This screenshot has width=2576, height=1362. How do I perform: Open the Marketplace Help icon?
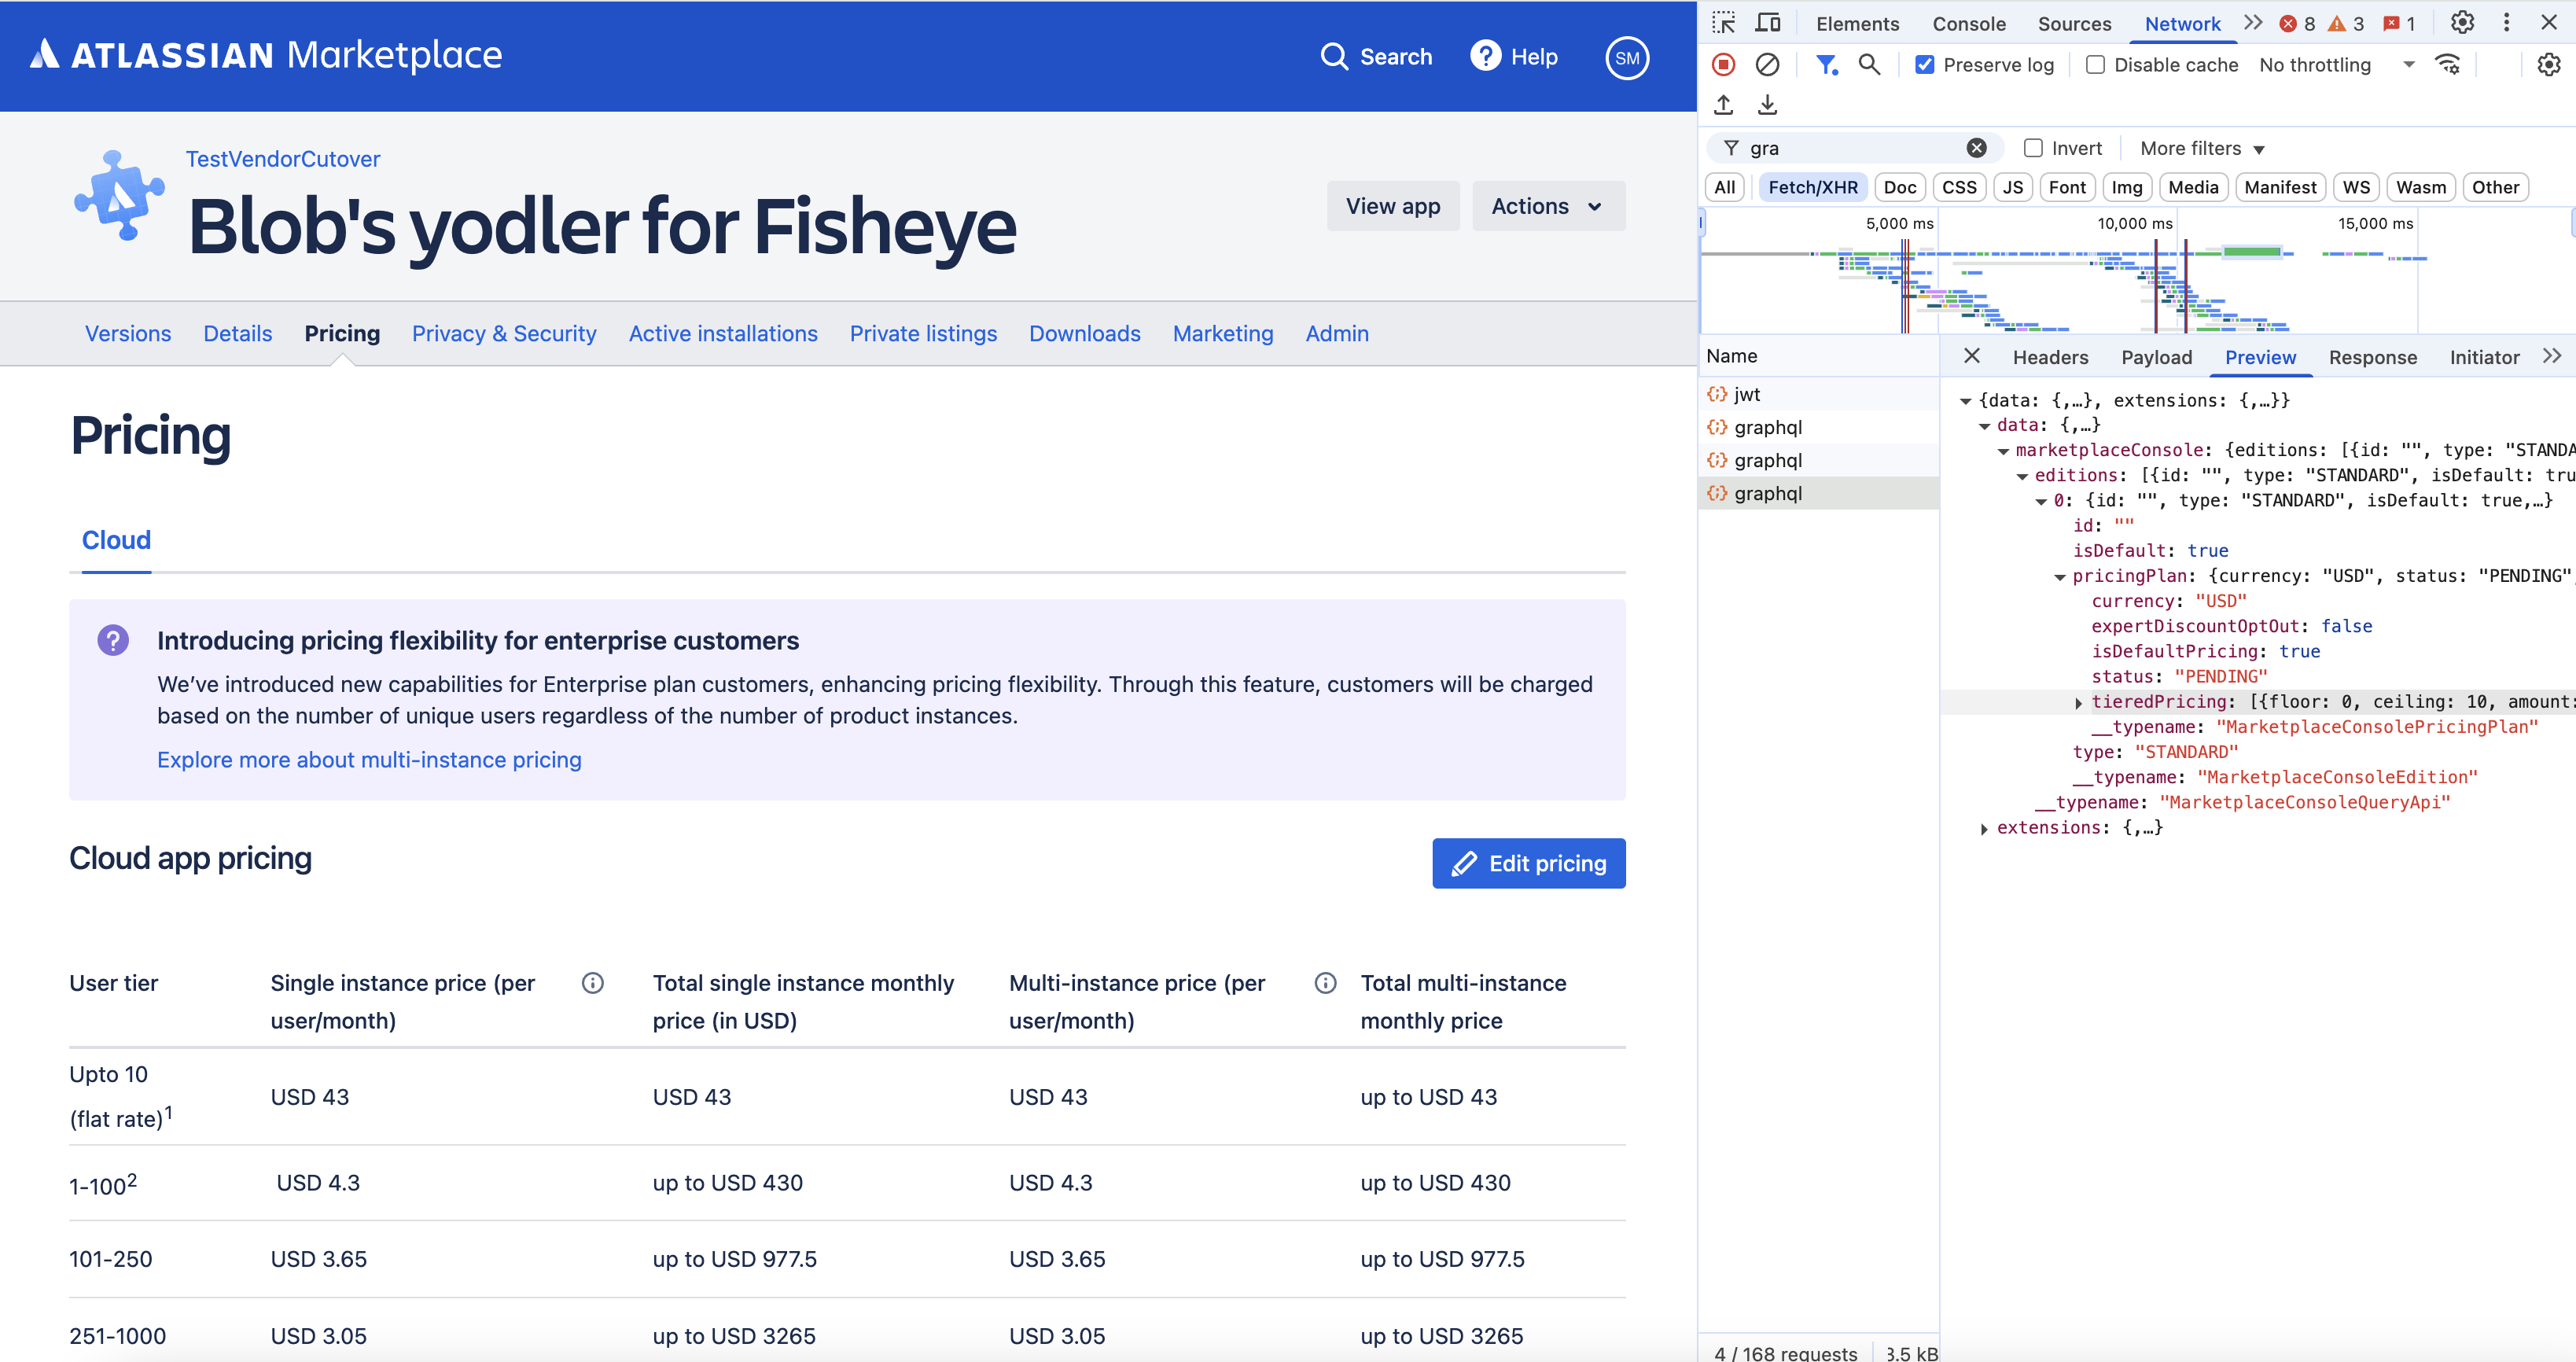[x=1485, y=56]
